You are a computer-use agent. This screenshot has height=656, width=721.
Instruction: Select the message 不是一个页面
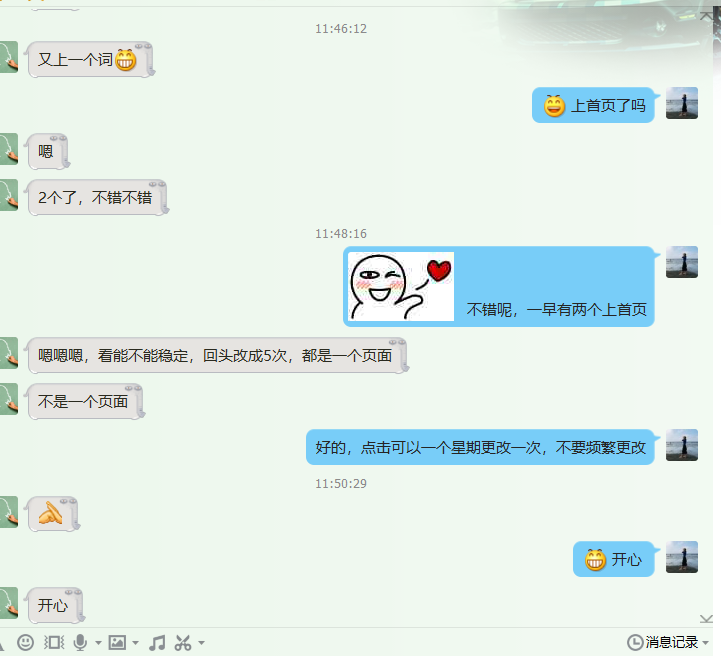click(83, 401)
